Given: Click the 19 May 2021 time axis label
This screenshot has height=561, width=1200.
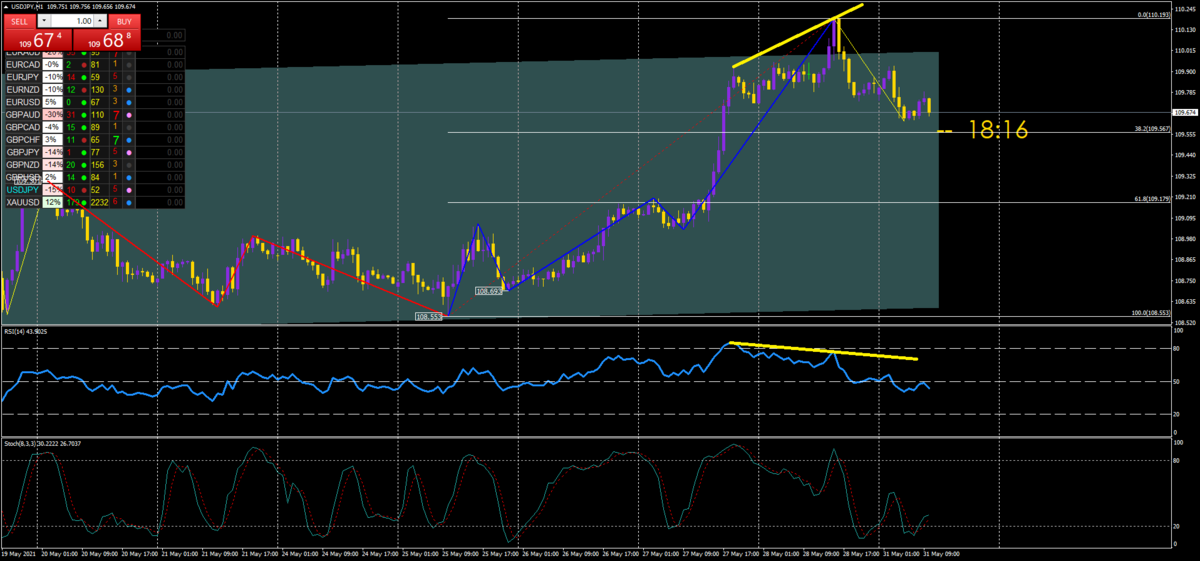Looking at the screenshot, I should (19, 554).
